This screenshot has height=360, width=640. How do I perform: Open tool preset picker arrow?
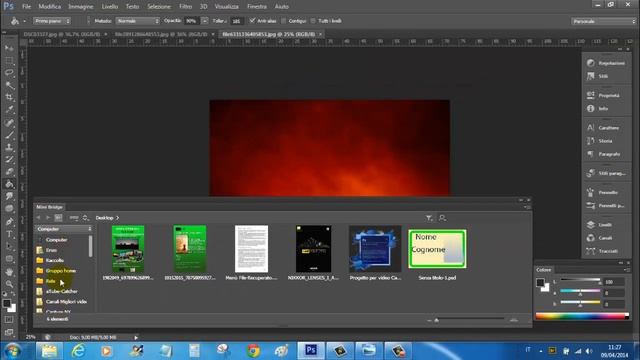click(x=24, y=21)
